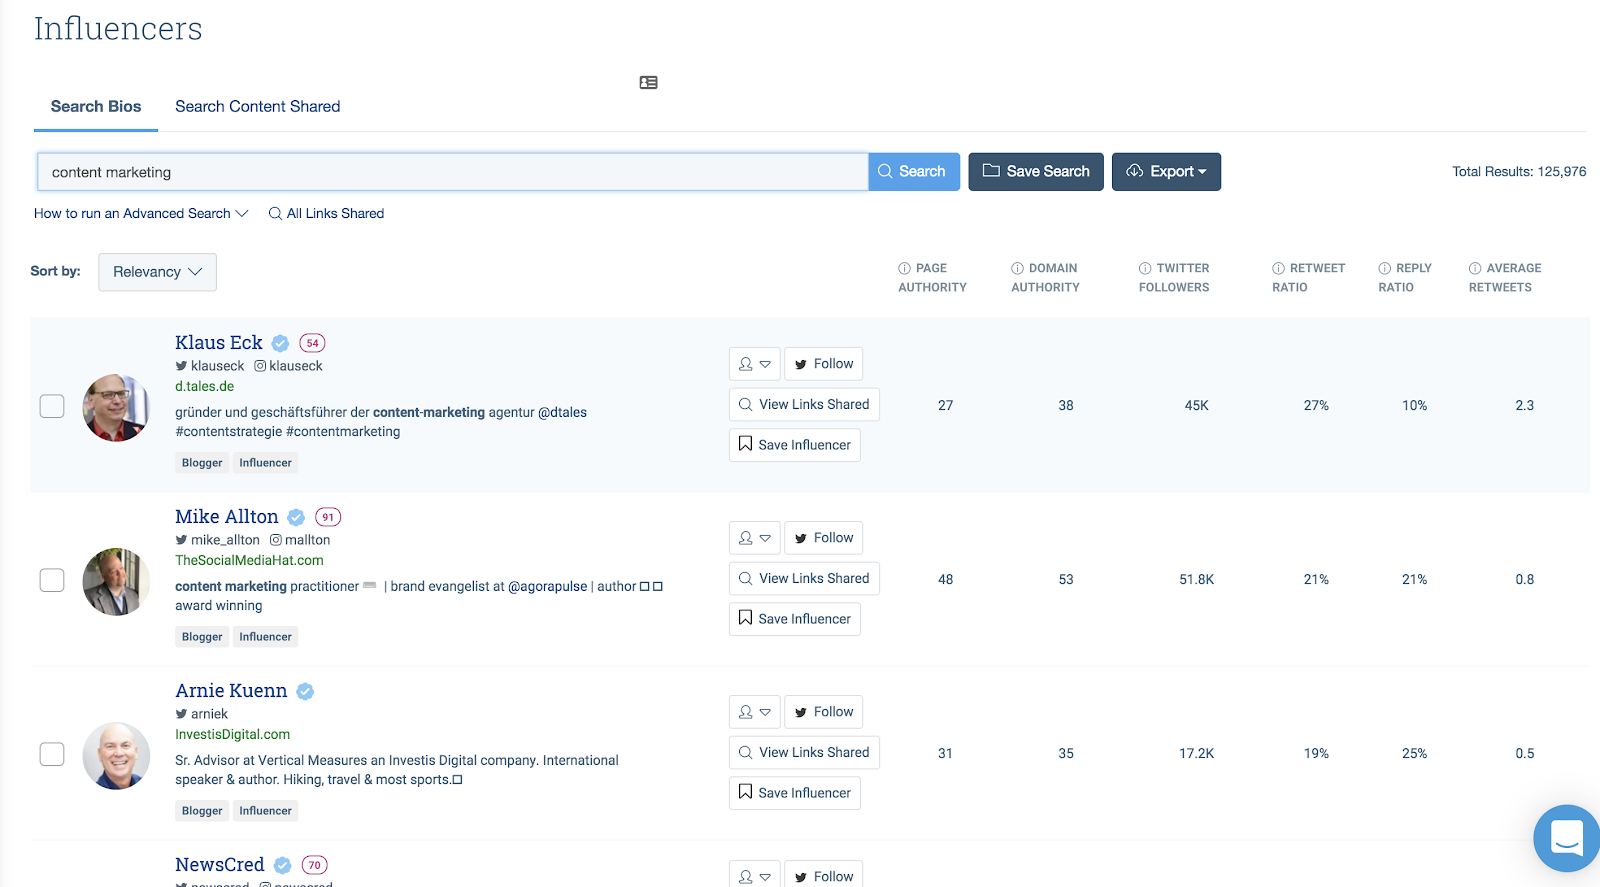Open the Relevancy sort dropdown
Image resolution: width=1600 pixels, height=887 pixels.
[157, 272]
